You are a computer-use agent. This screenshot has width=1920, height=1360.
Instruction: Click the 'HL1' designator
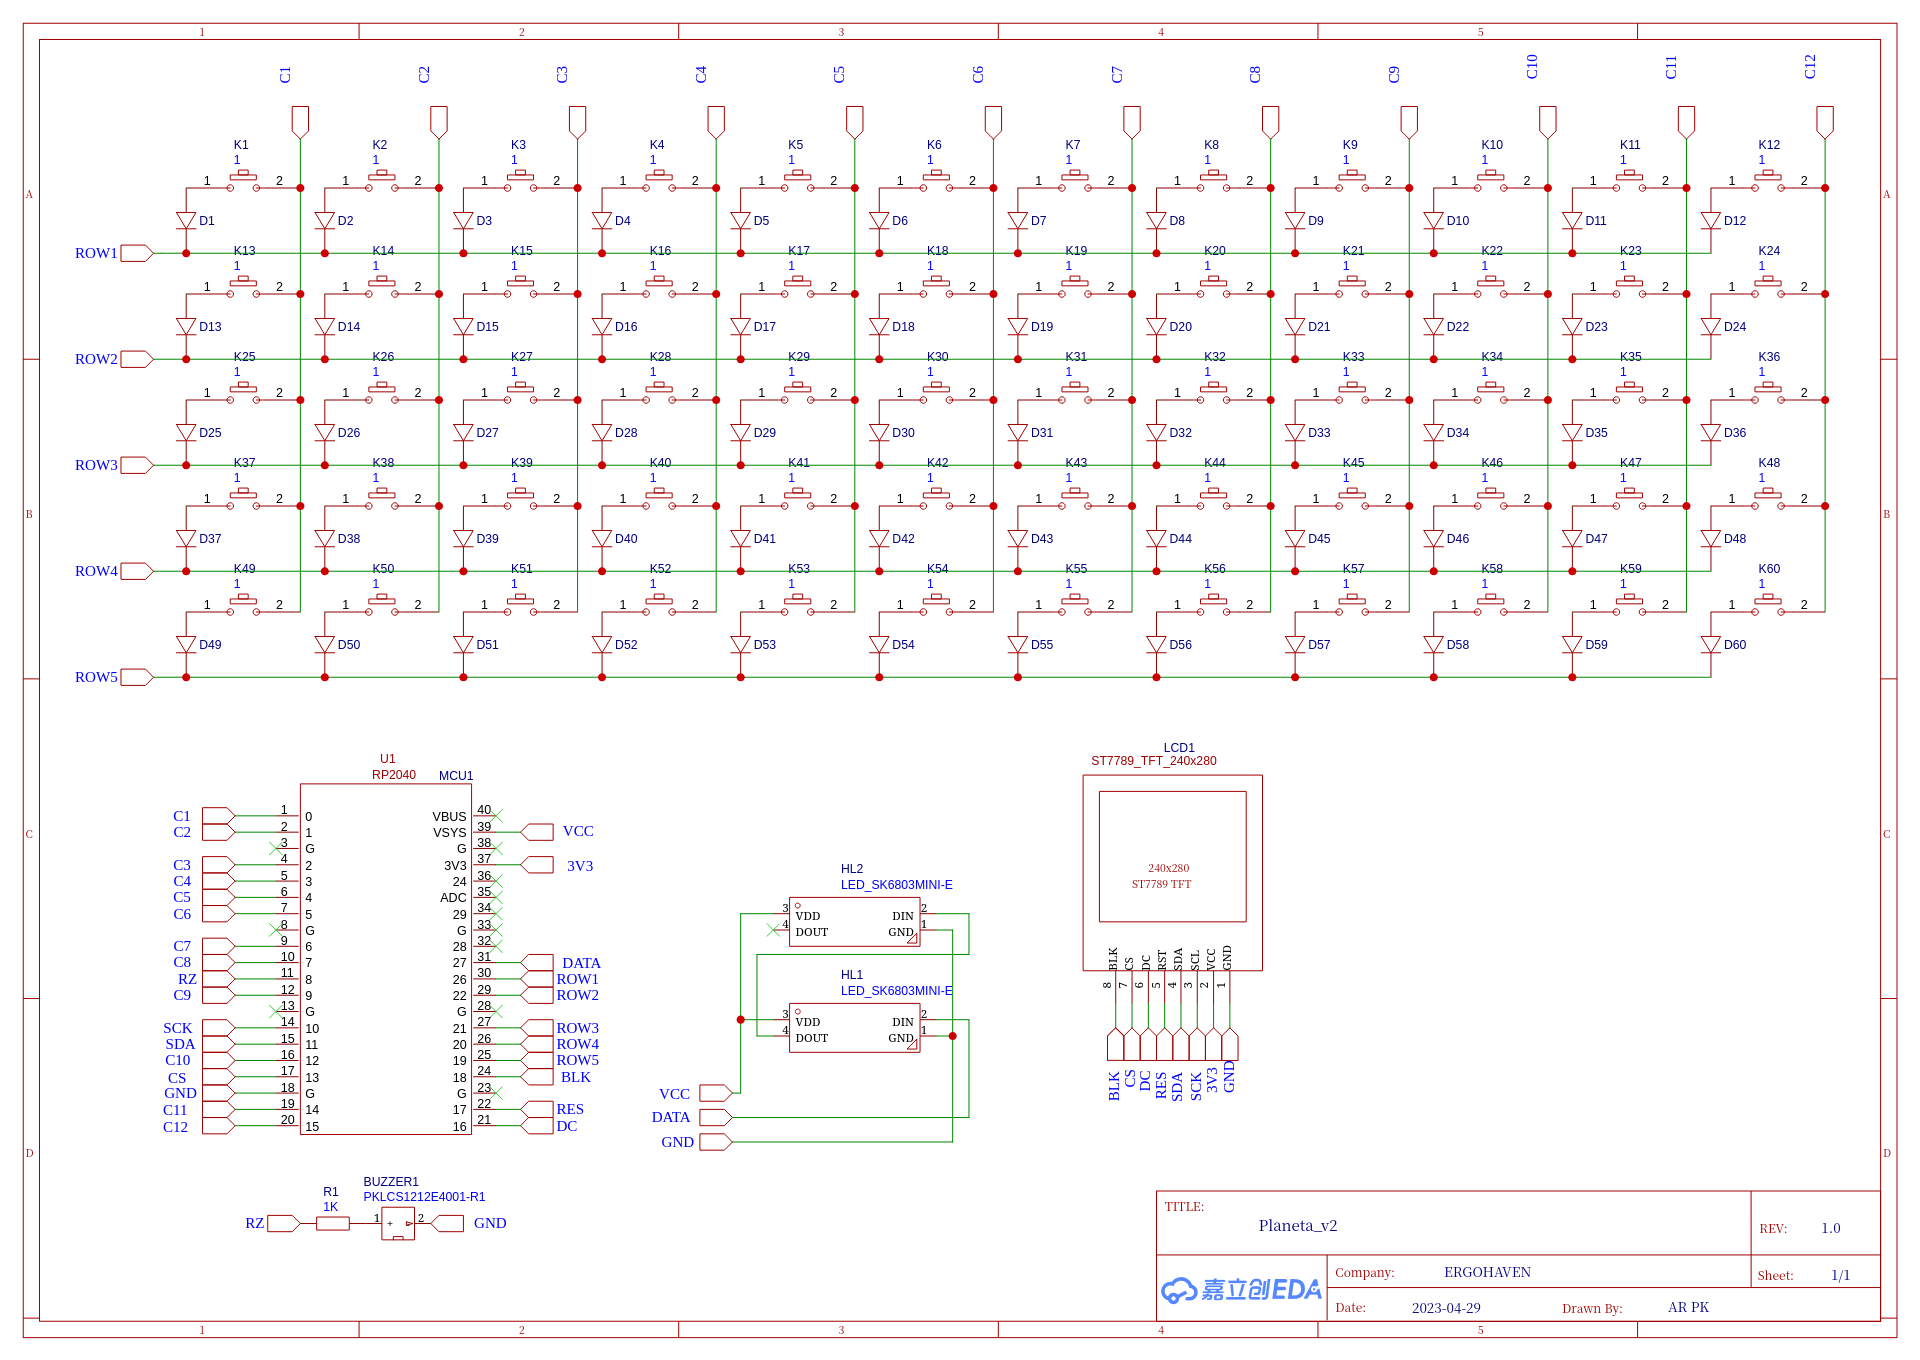[851, 975]
